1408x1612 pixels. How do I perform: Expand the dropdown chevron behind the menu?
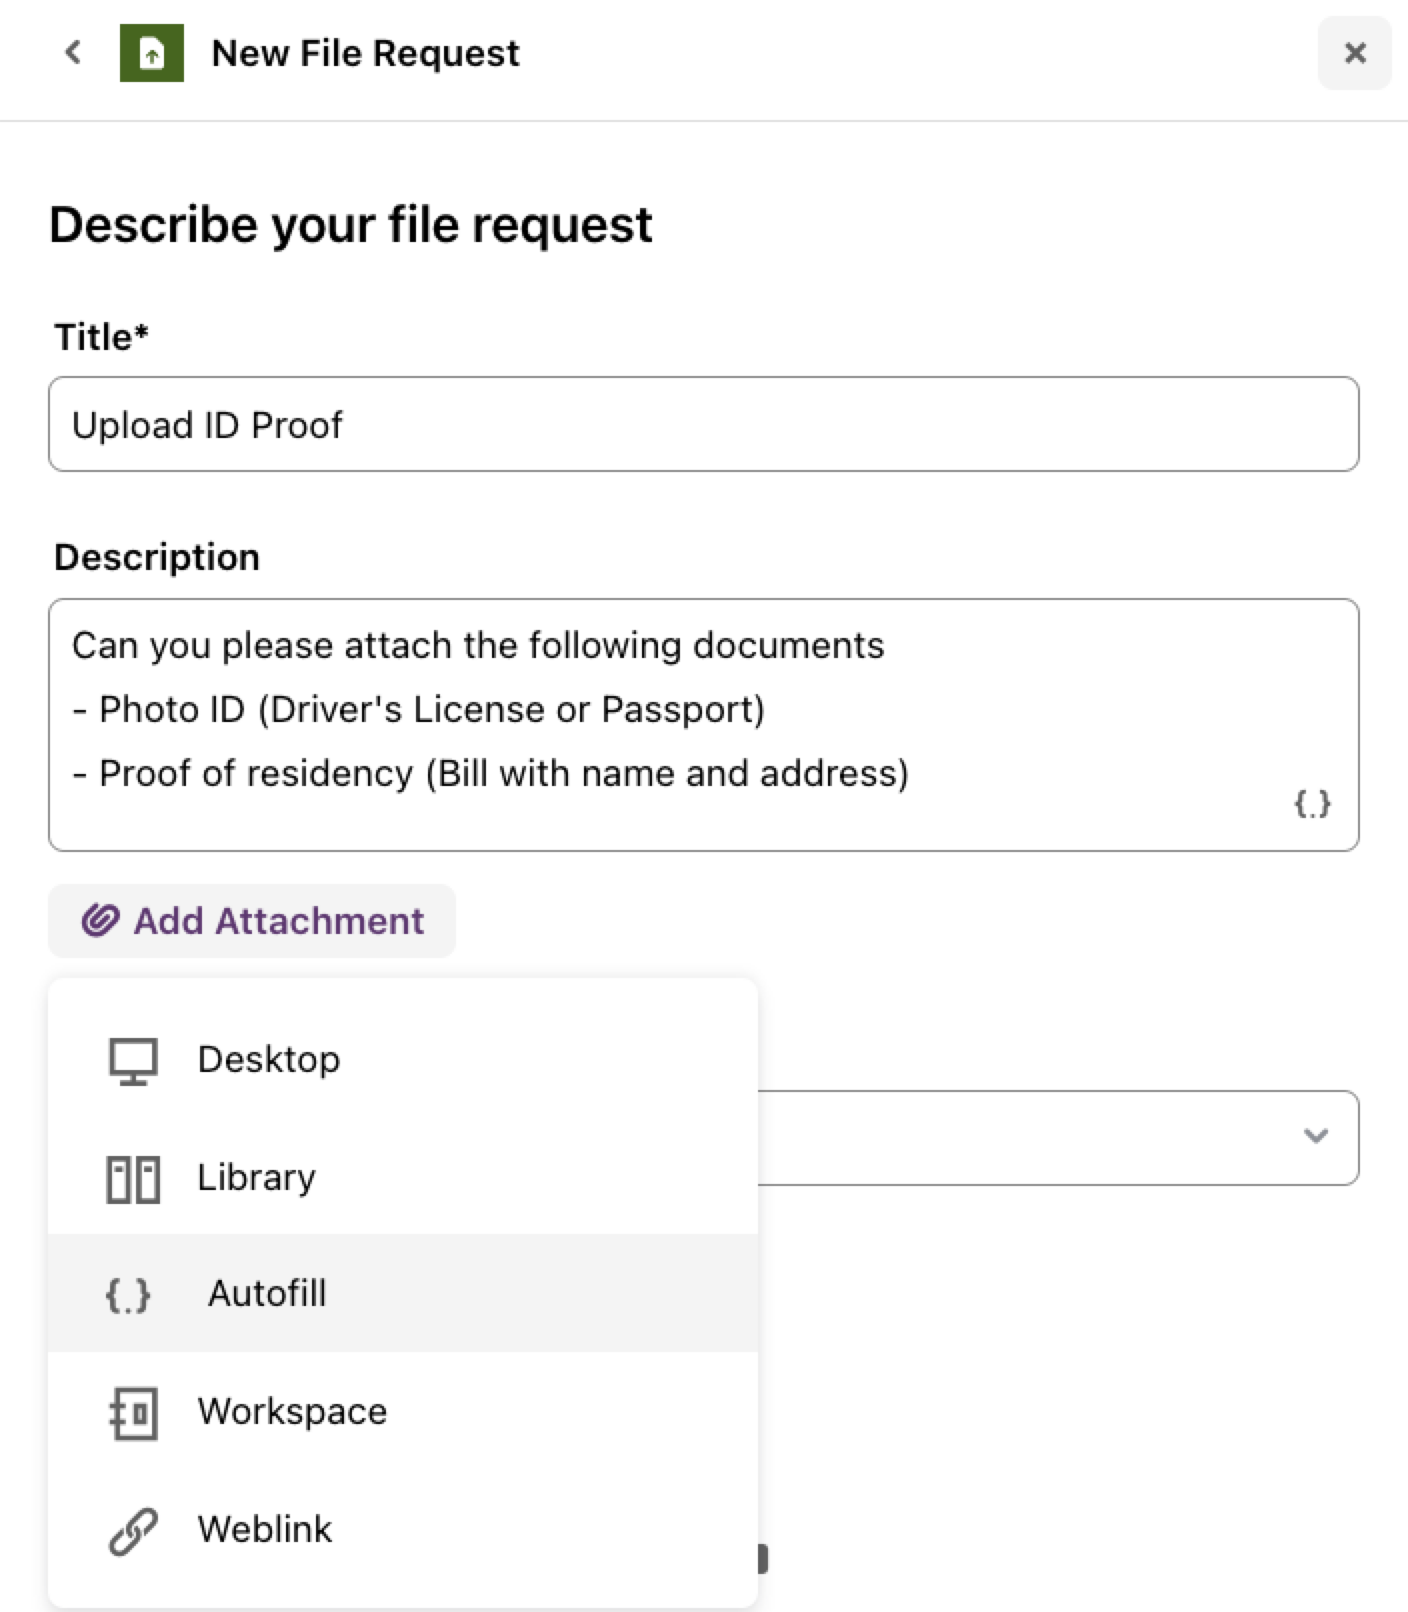tap(1316, 1136)
